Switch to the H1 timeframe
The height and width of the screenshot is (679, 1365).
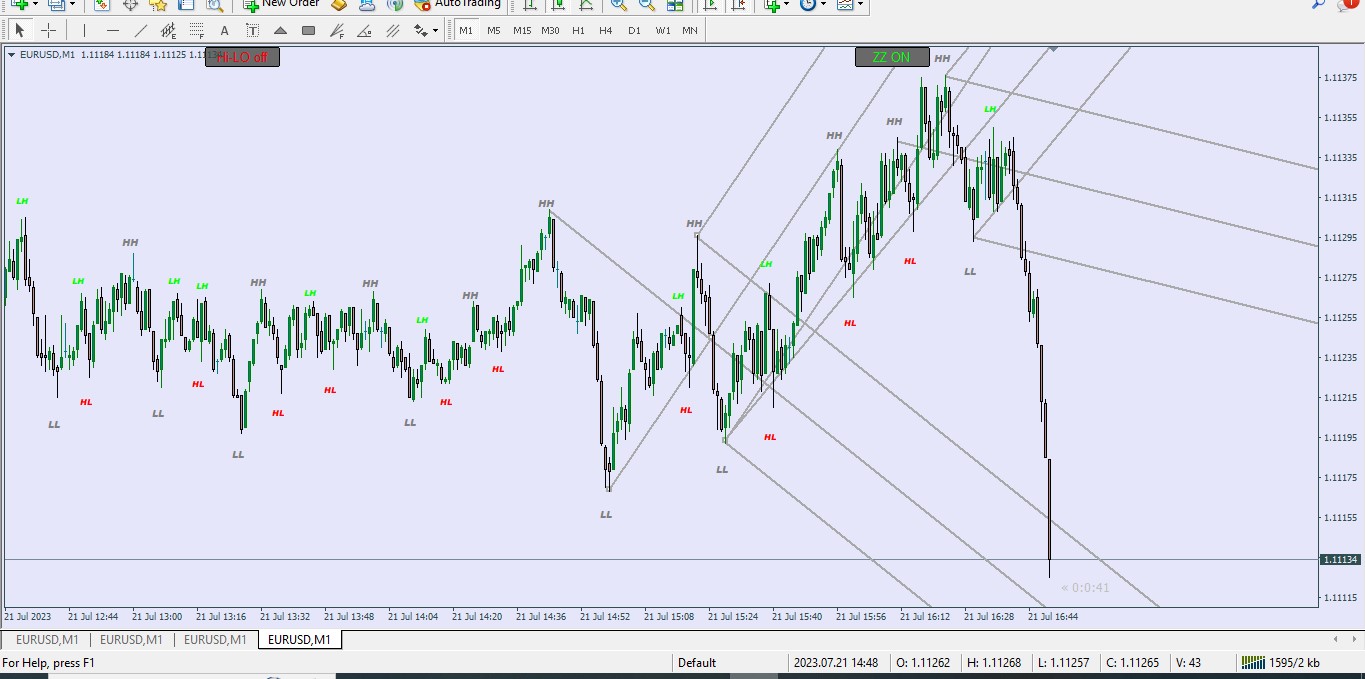point(578,30)
